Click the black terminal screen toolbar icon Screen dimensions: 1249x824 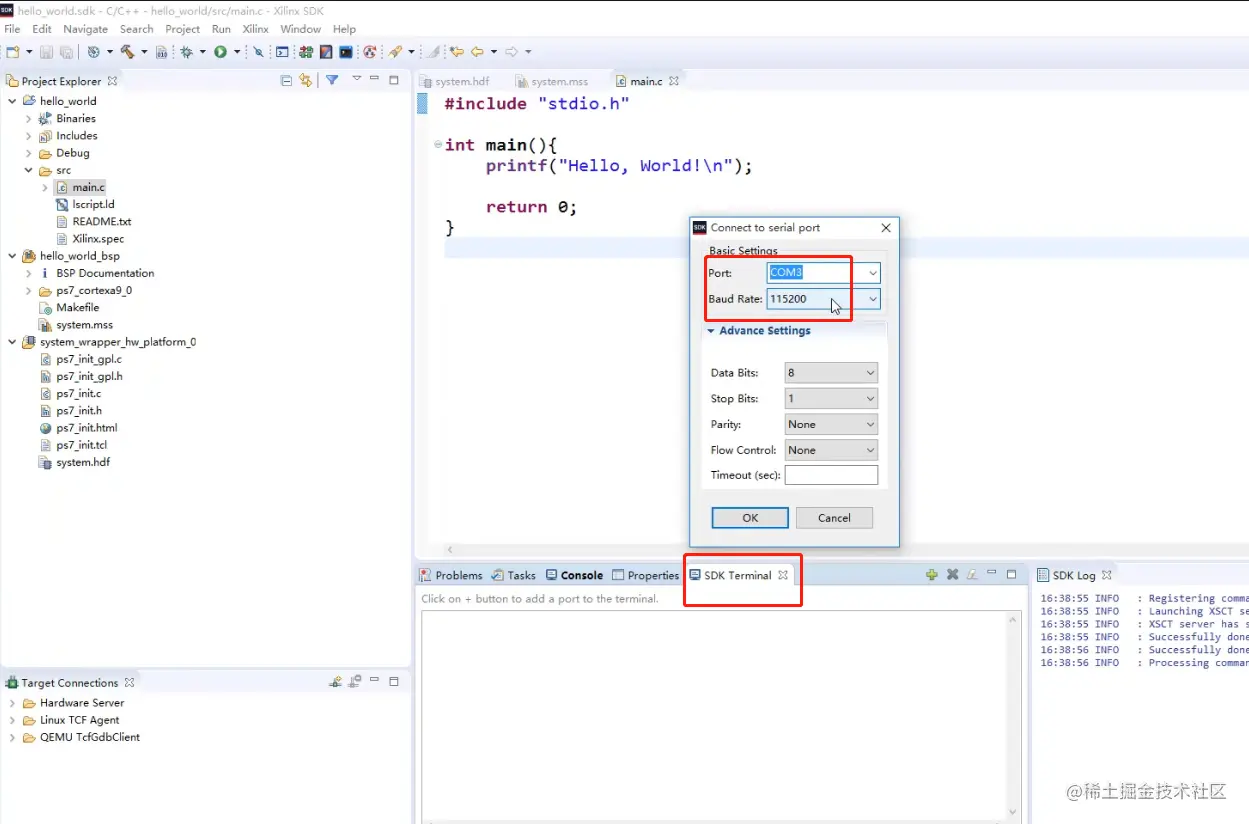pos(346,52)
